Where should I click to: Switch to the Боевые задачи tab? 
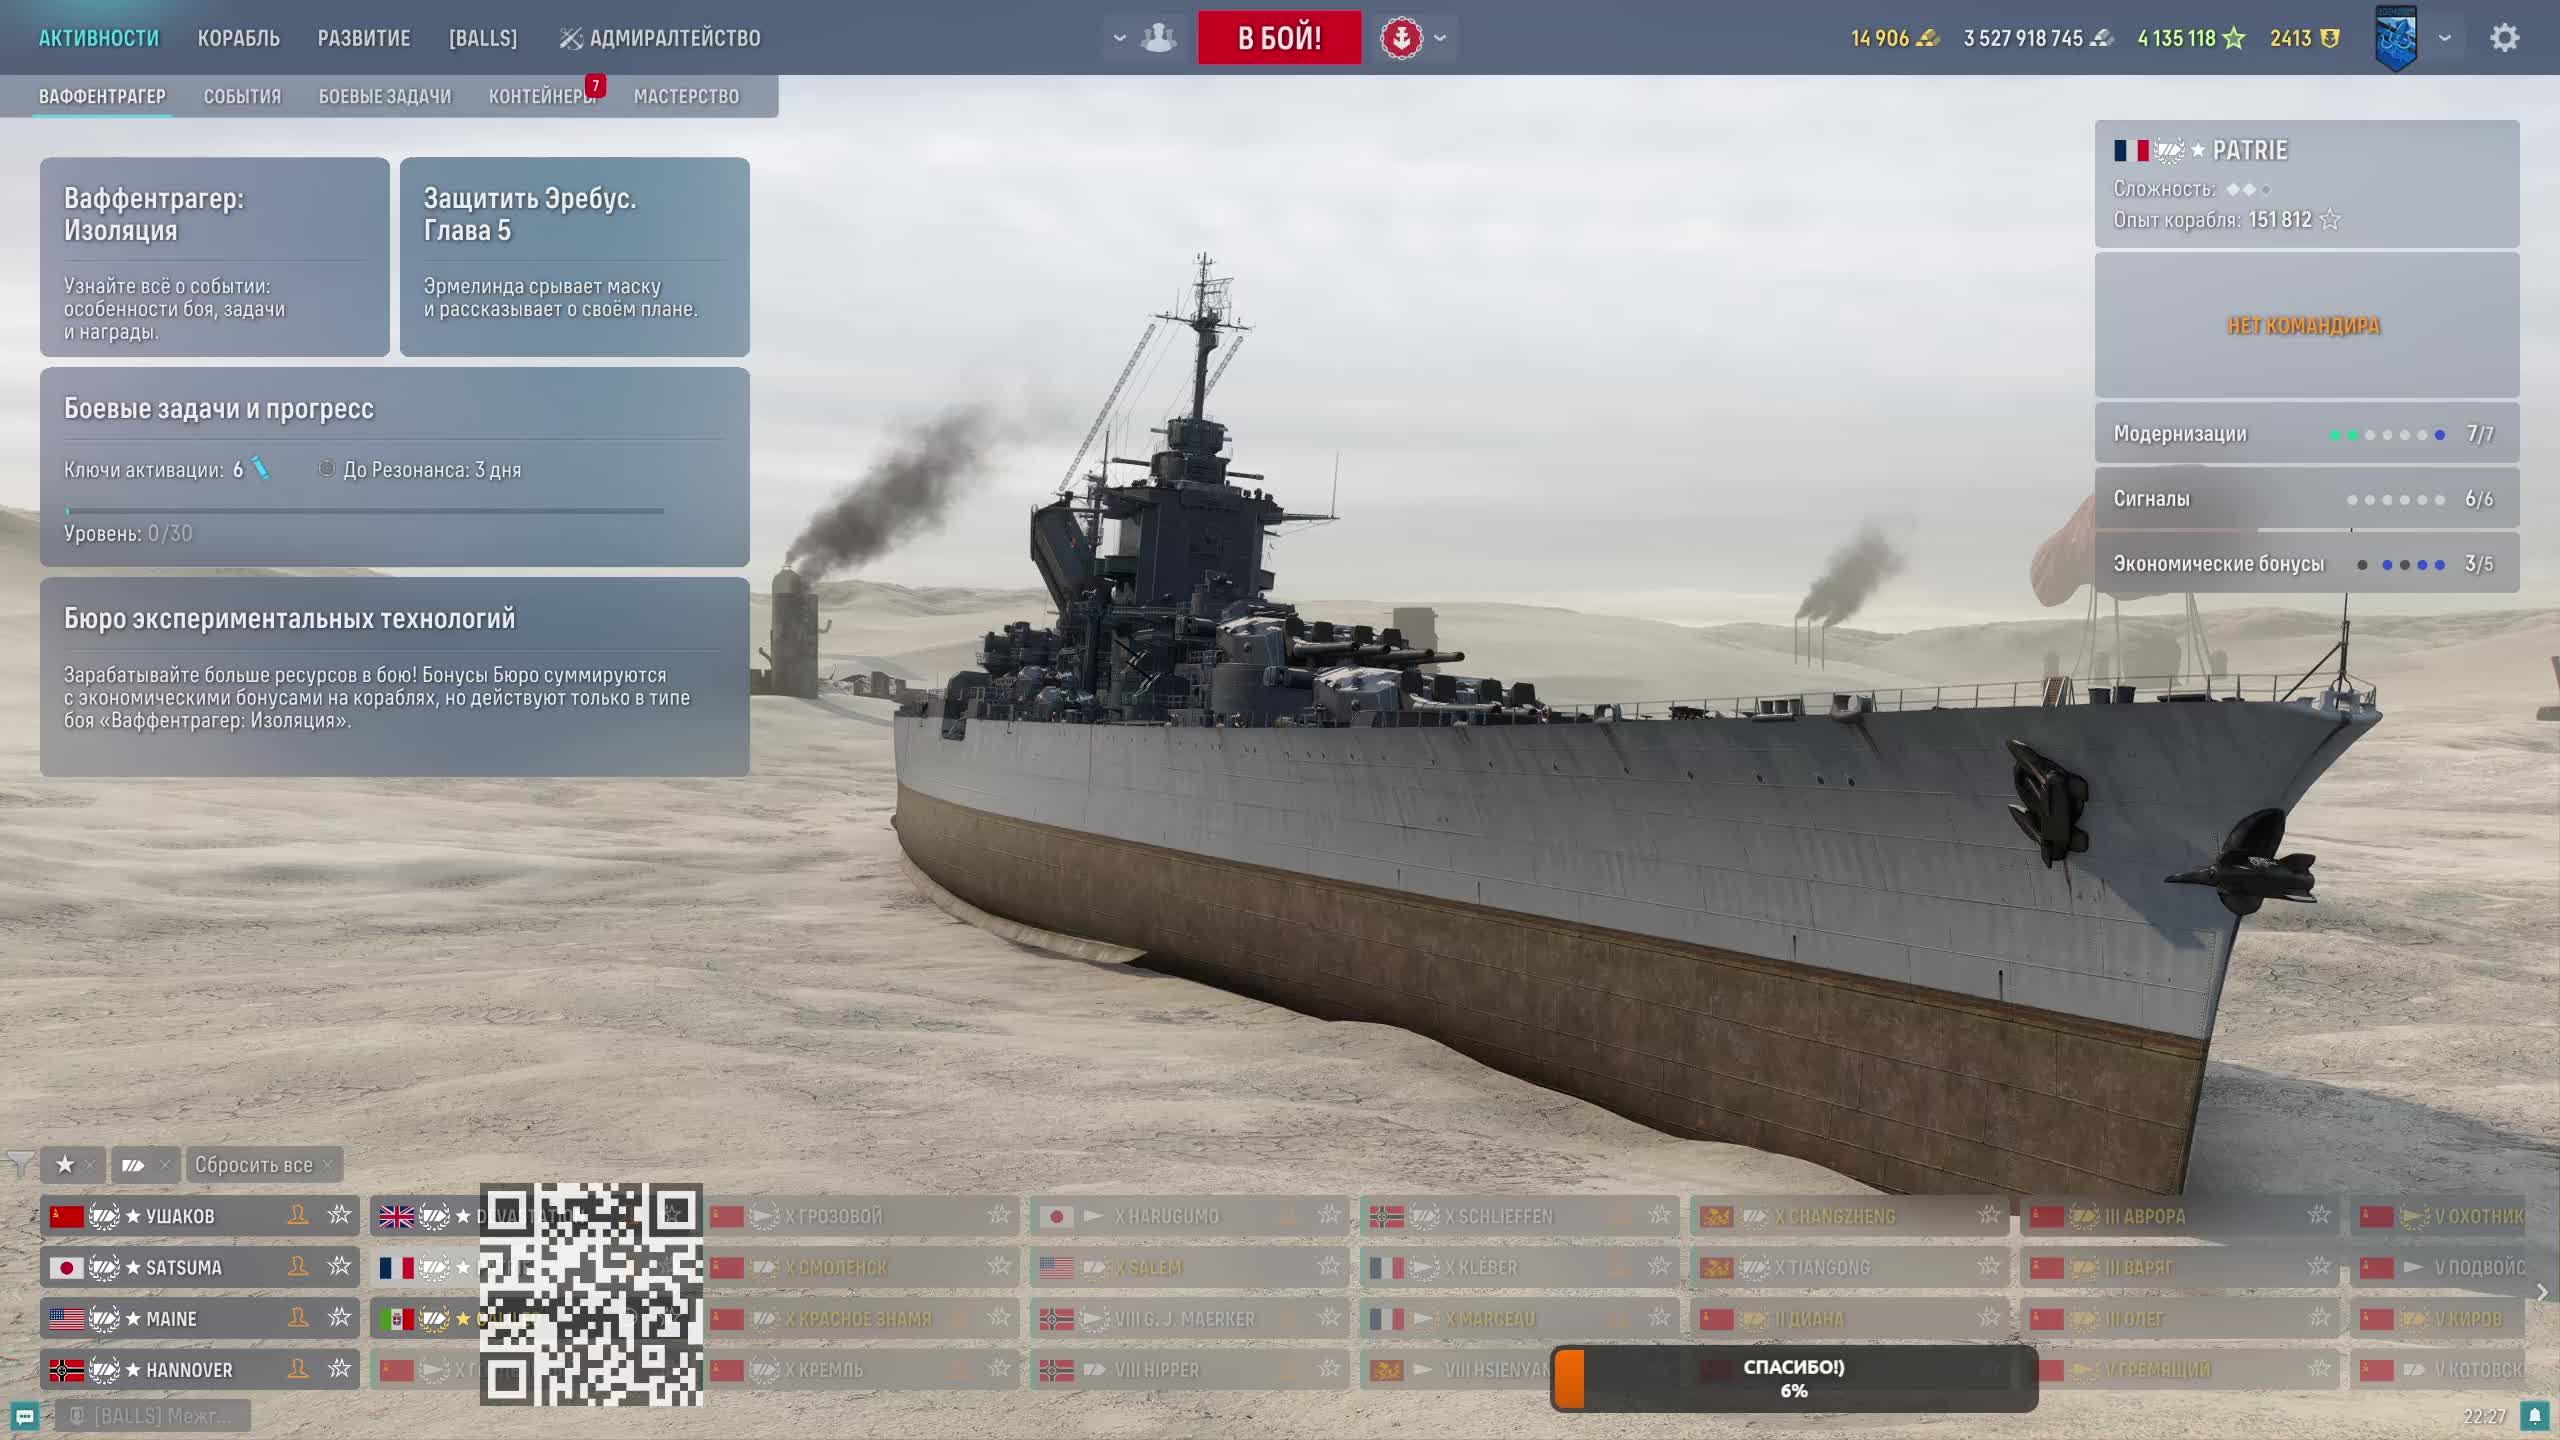point(385,97)
